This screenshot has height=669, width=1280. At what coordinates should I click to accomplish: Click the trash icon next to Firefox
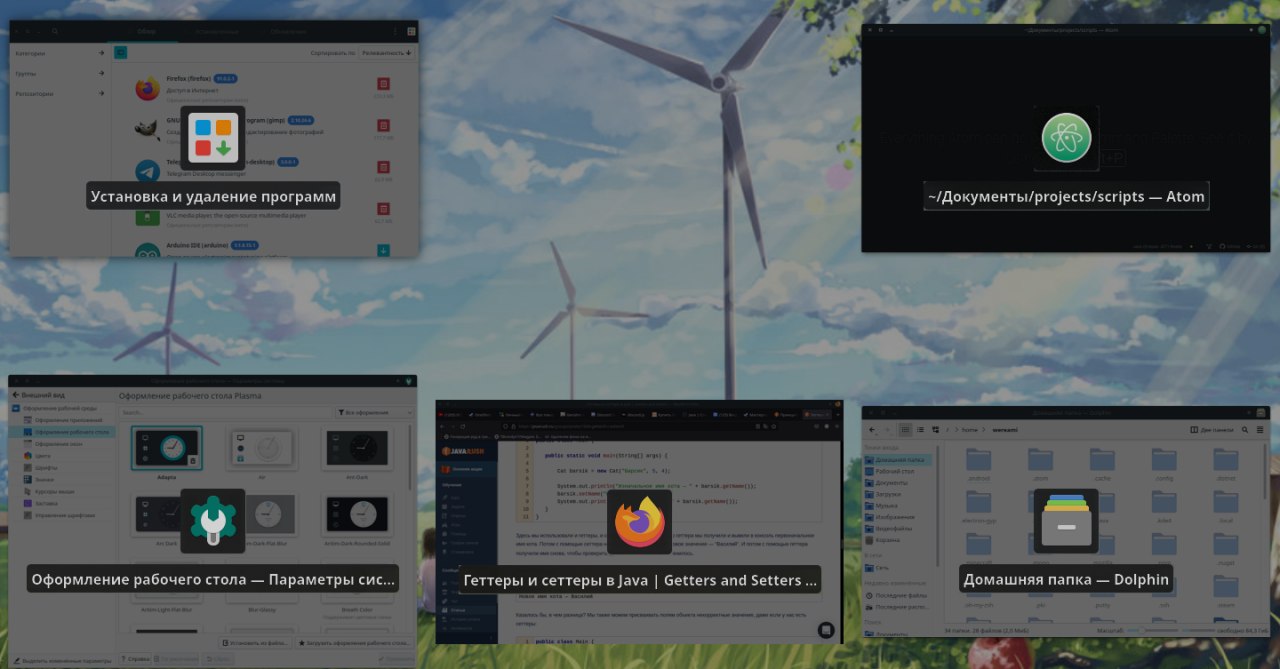pyautogui.click(x=383, y=85)
